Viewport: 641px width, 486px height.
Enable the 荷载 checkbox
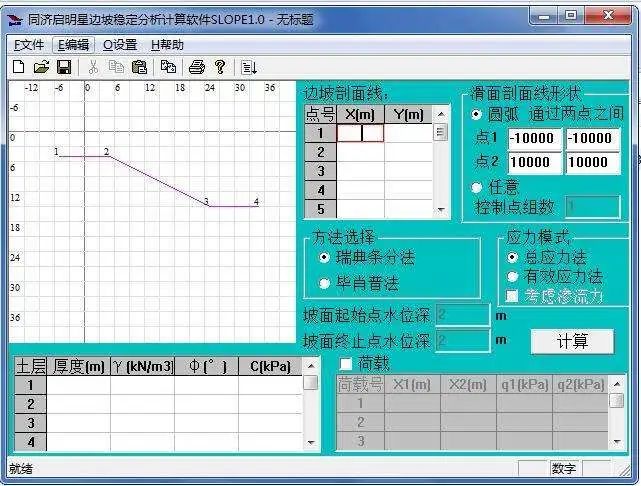347,364
